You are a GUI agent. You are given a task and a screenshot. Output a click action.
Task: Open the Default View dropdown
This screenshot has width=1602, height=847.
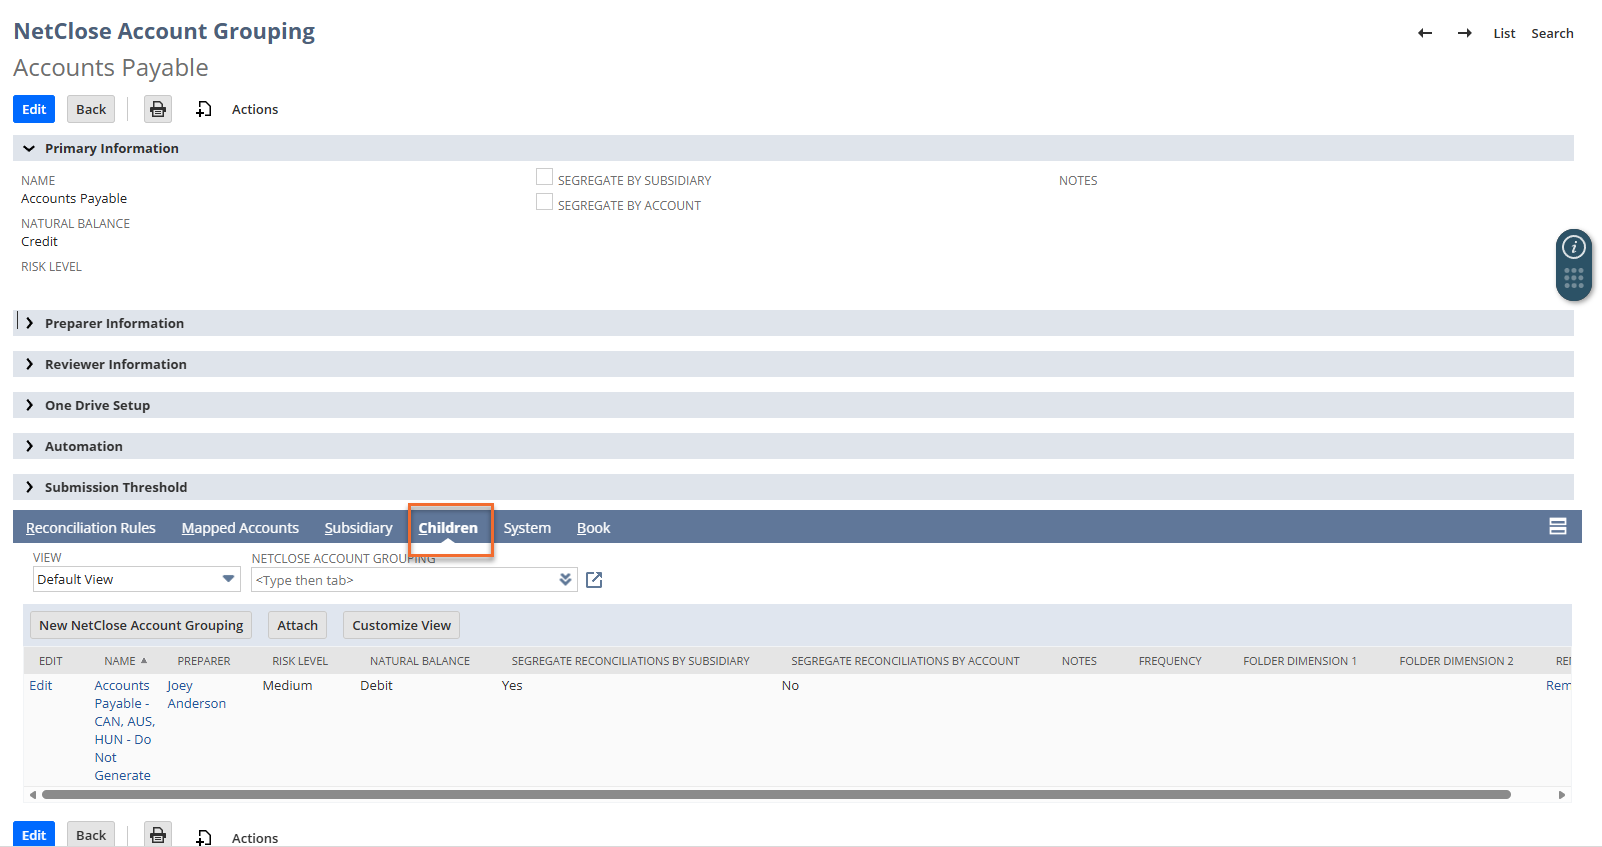(136, 579)
